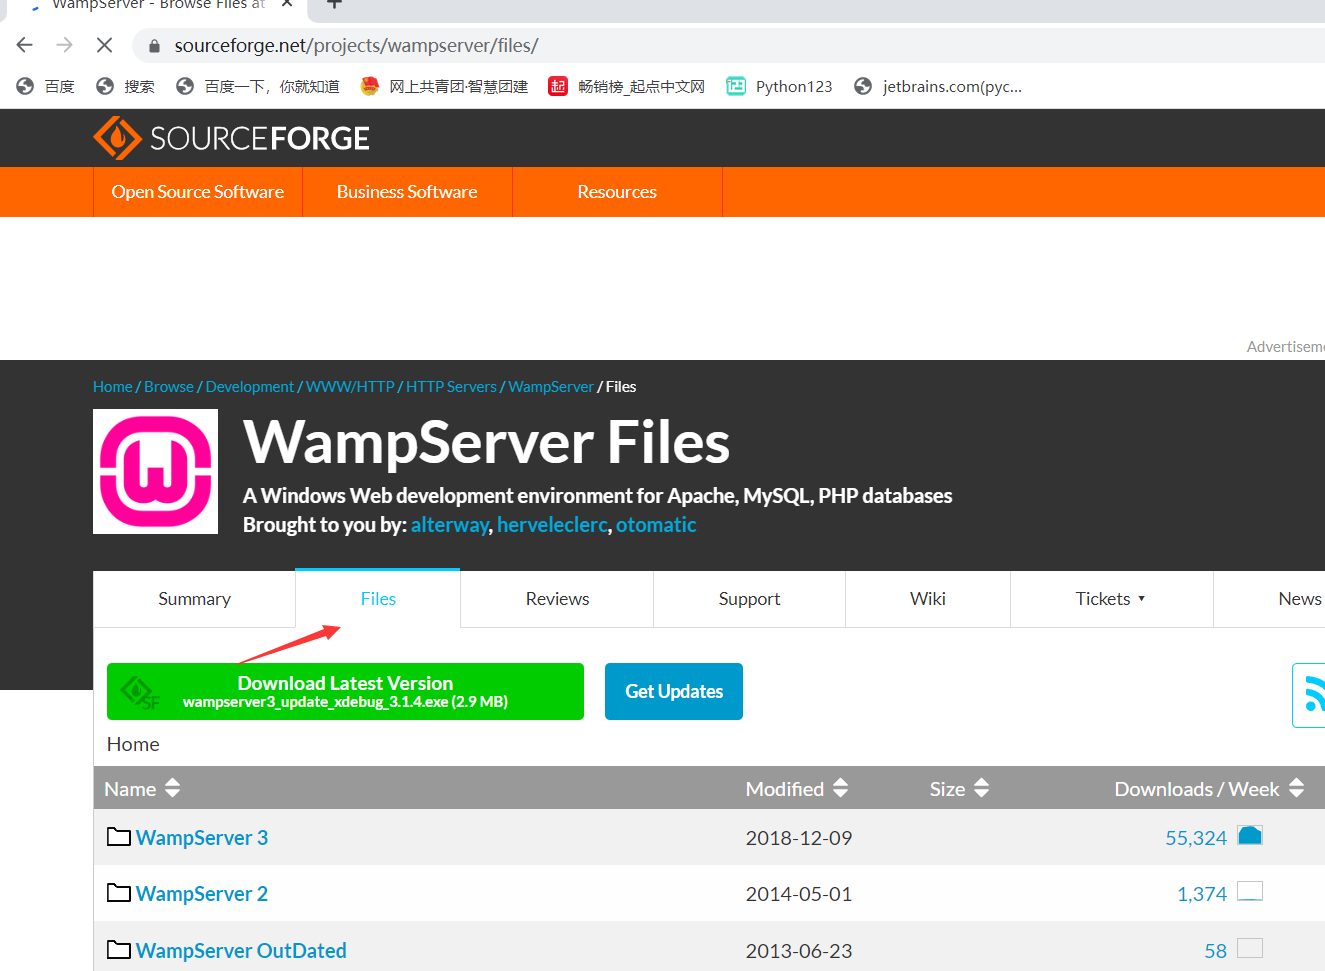Click the 2018-12-09 modified date

click(x=799, y=838)
